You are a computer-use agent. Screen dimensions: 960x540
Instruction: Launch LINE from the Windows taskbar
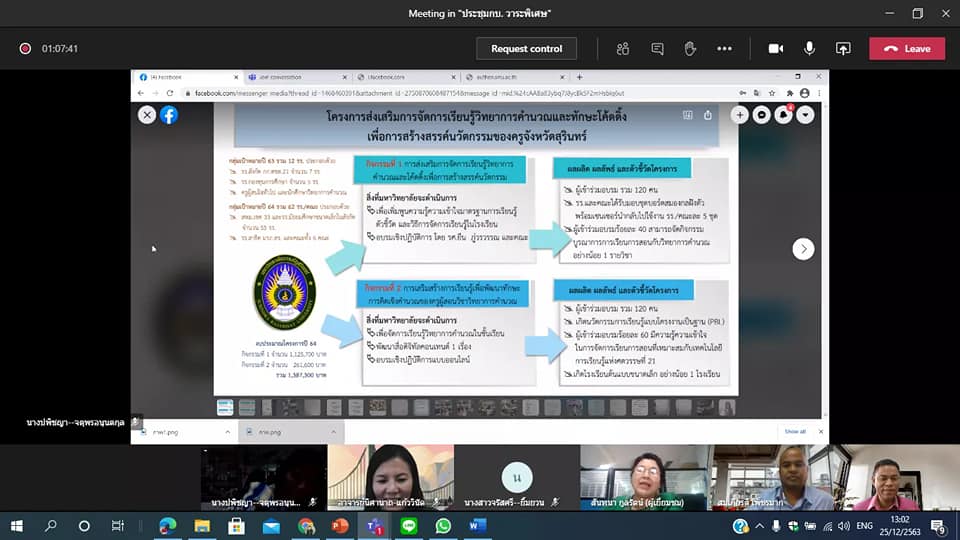pos(409,525)
